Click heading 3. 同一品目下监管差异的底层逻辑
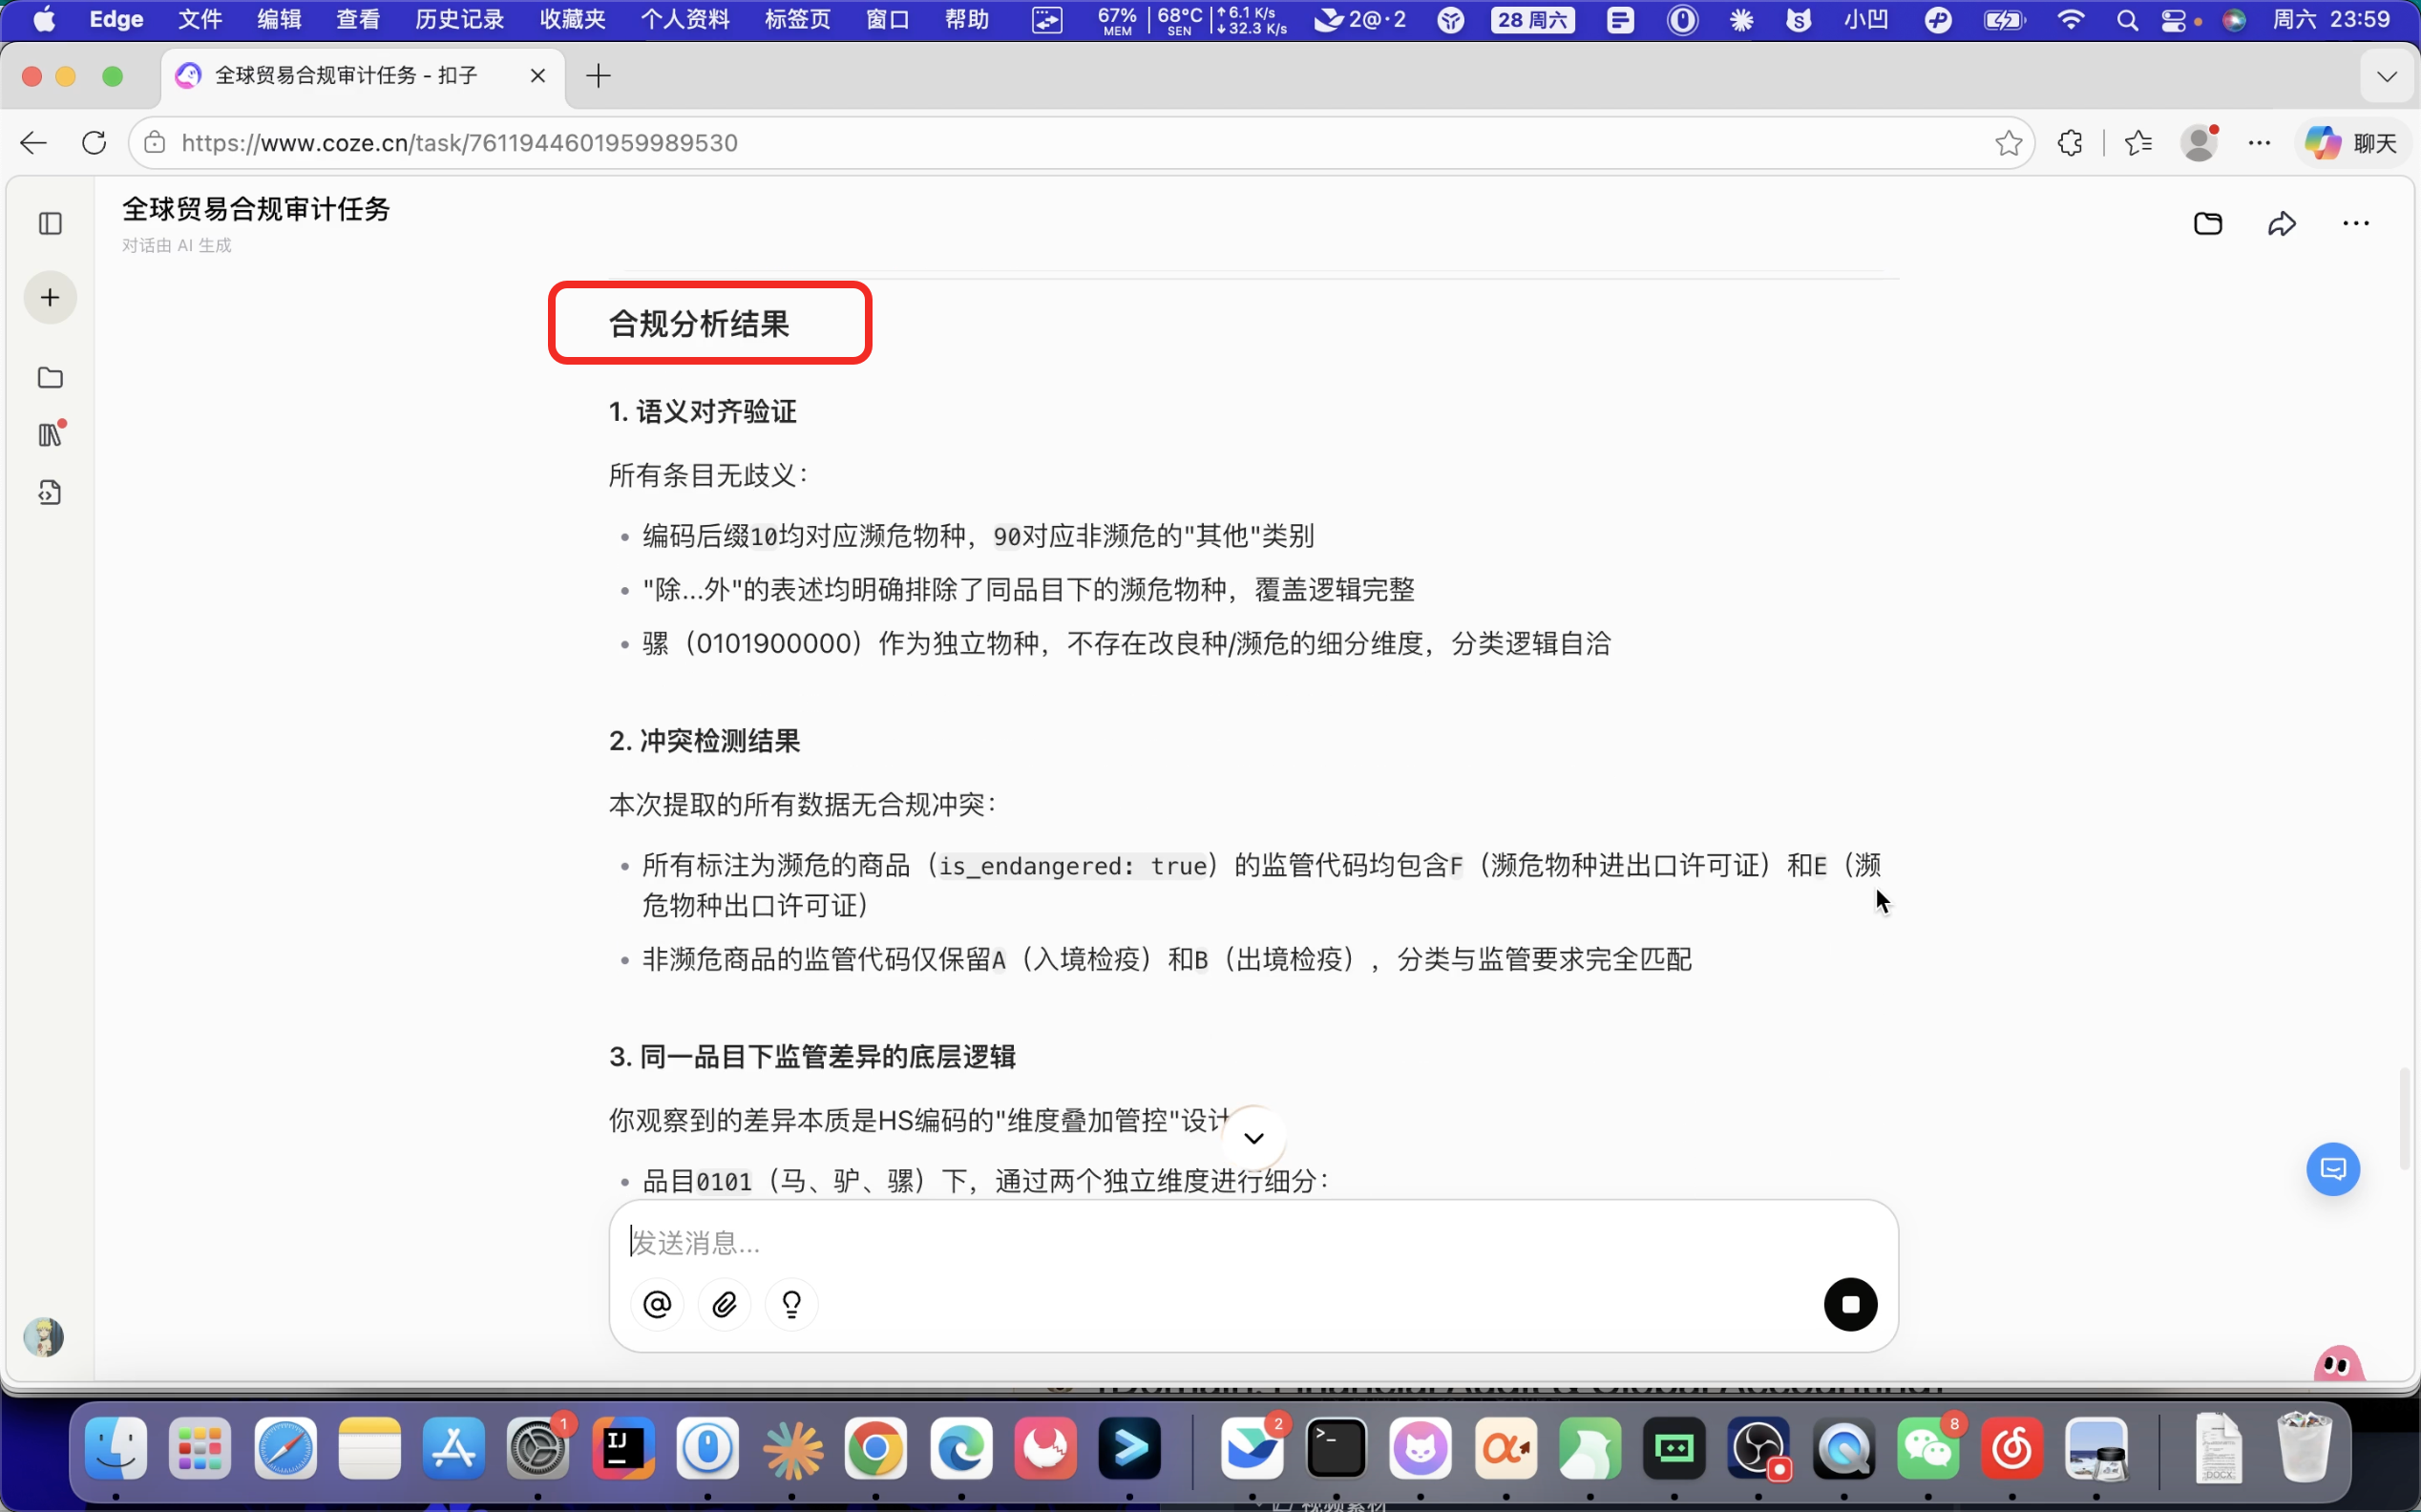Image resolution: width=2421 pixels, height=1512 pixels. point(812,1057)
